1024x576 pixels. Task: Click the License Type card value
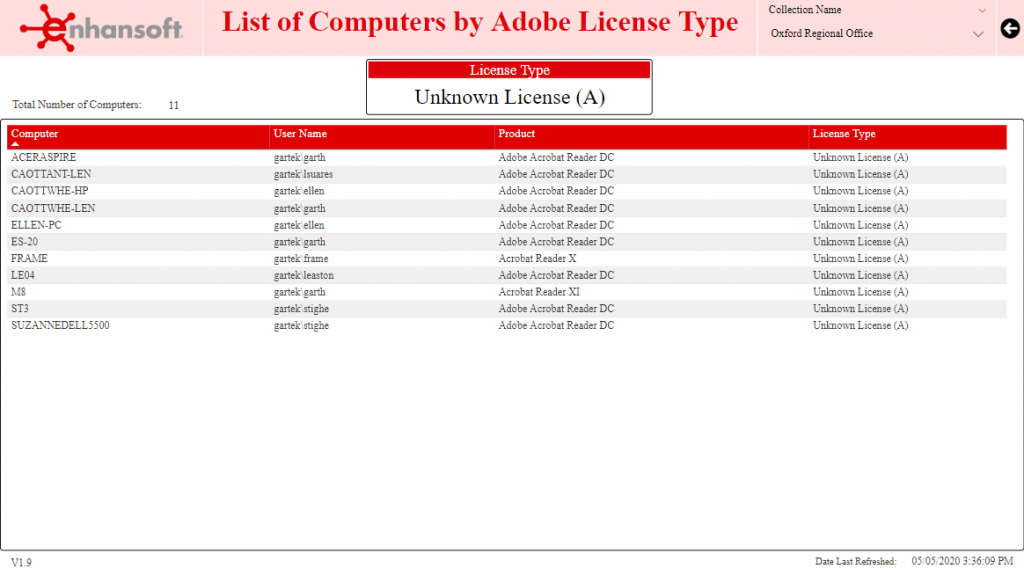tap(509, 97)
